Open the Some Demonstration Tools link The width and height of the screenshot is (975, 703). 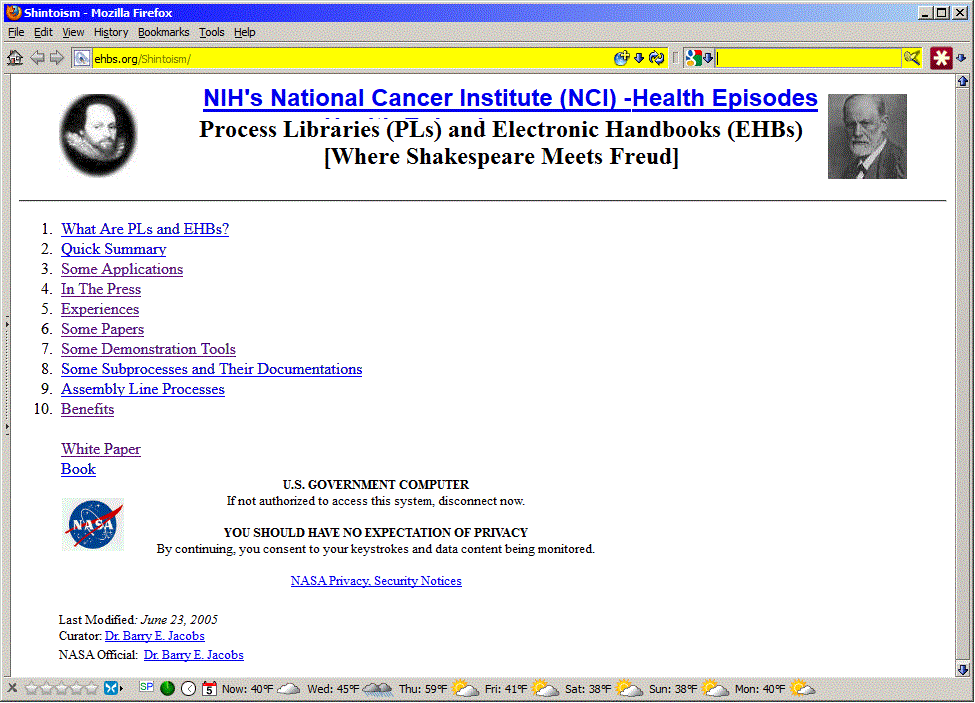(148, 349)
